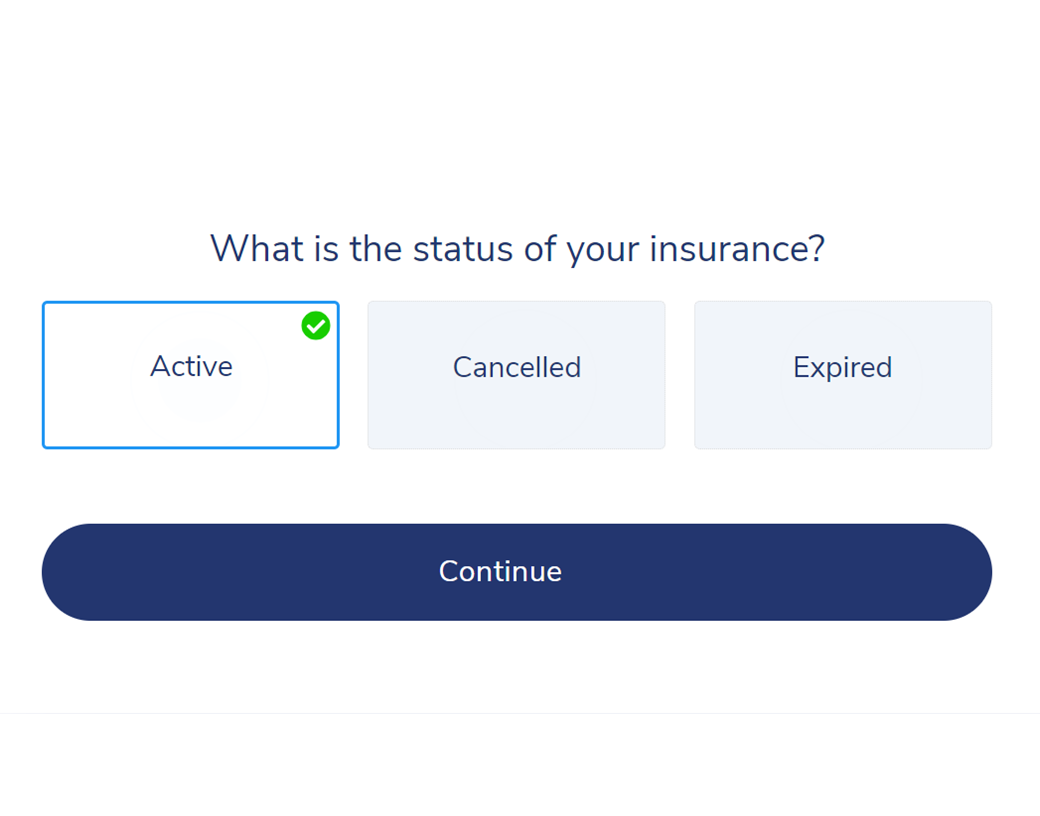Click the "Continue" text on navy button
1040x816 pixels.
500,571
